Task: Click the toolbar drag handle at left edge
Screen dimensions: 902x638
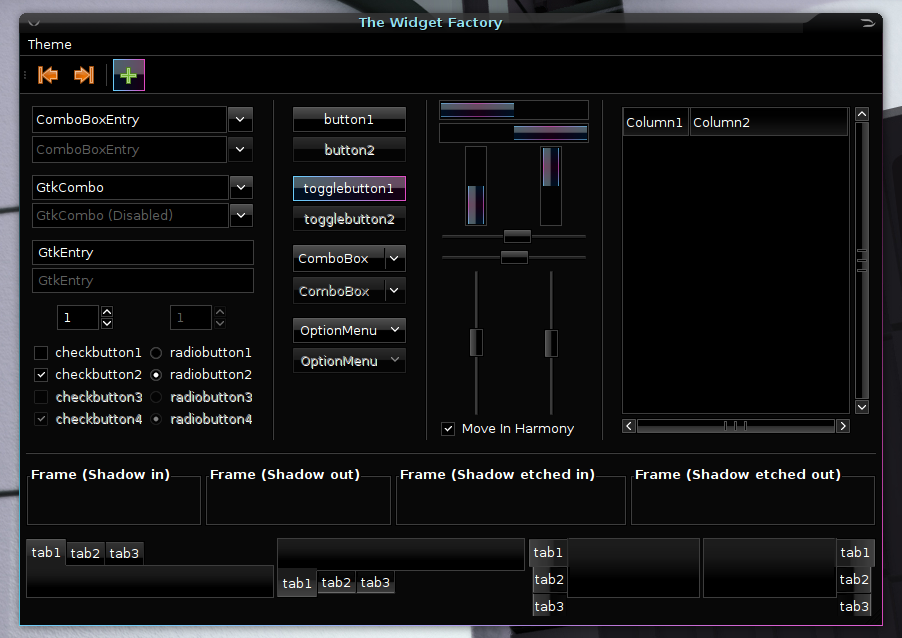Action: [25, 75]
